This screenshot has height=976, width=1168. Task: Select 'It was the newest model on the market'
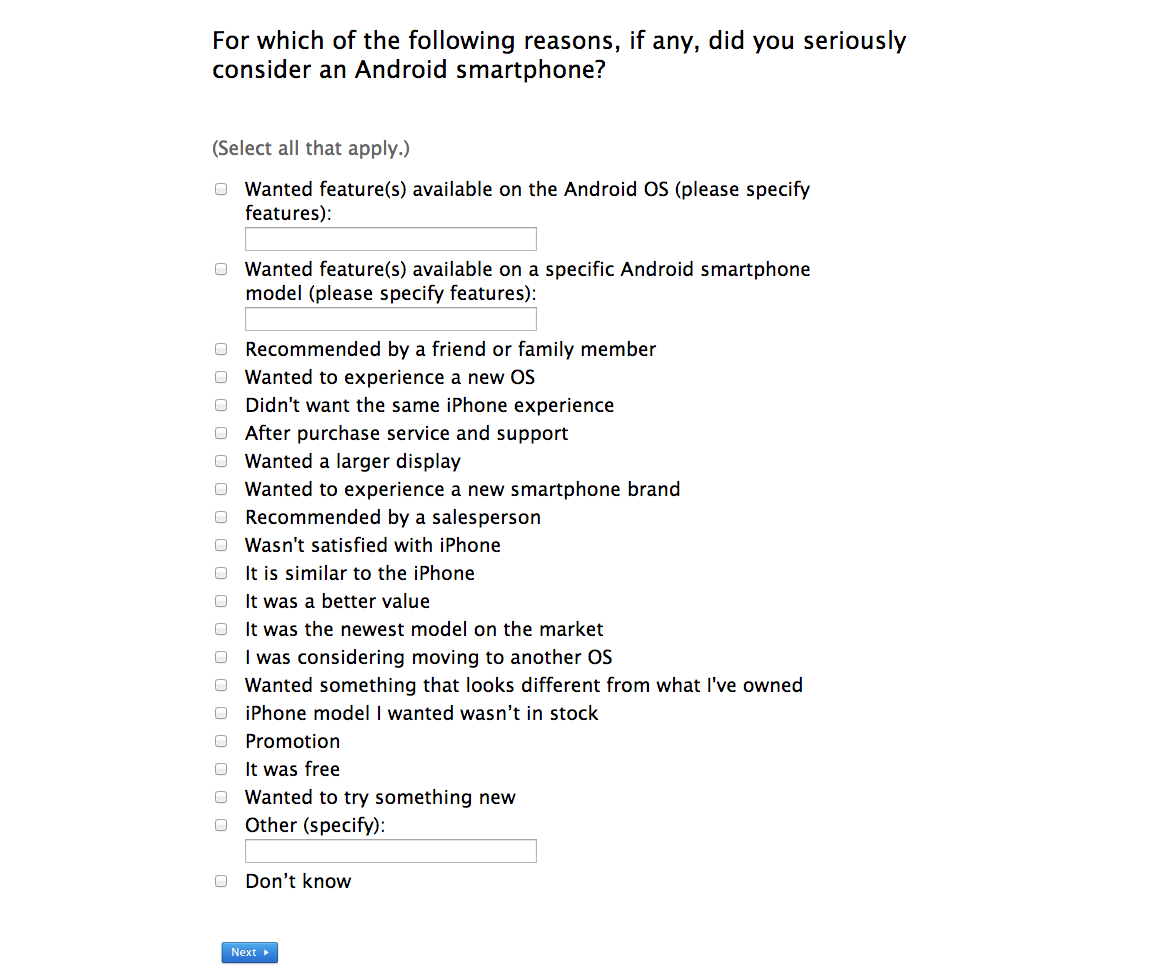point(220,629)
